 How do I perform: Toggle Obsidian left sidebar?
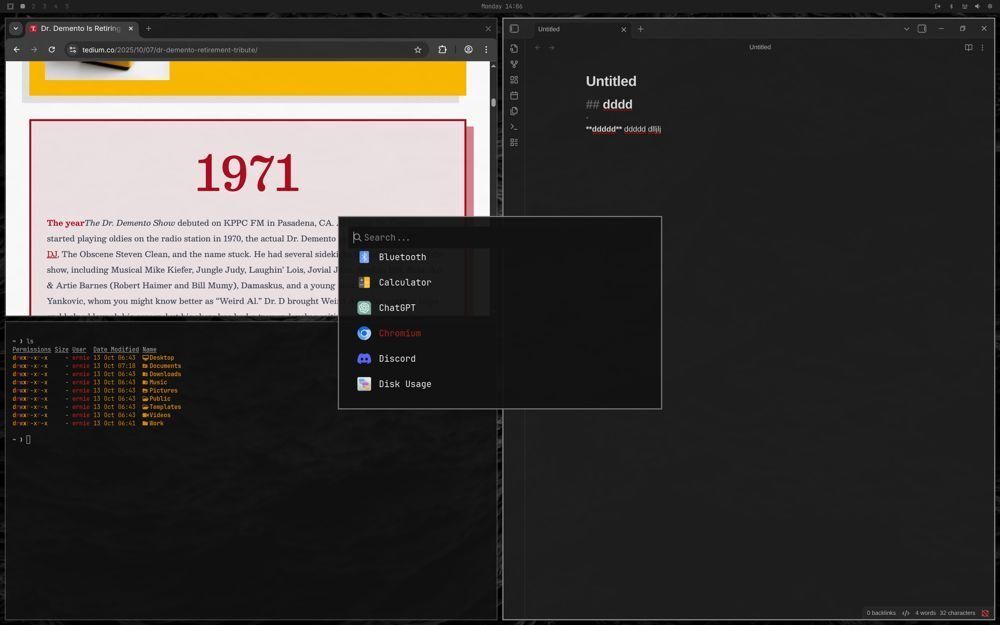click(514, 29)
